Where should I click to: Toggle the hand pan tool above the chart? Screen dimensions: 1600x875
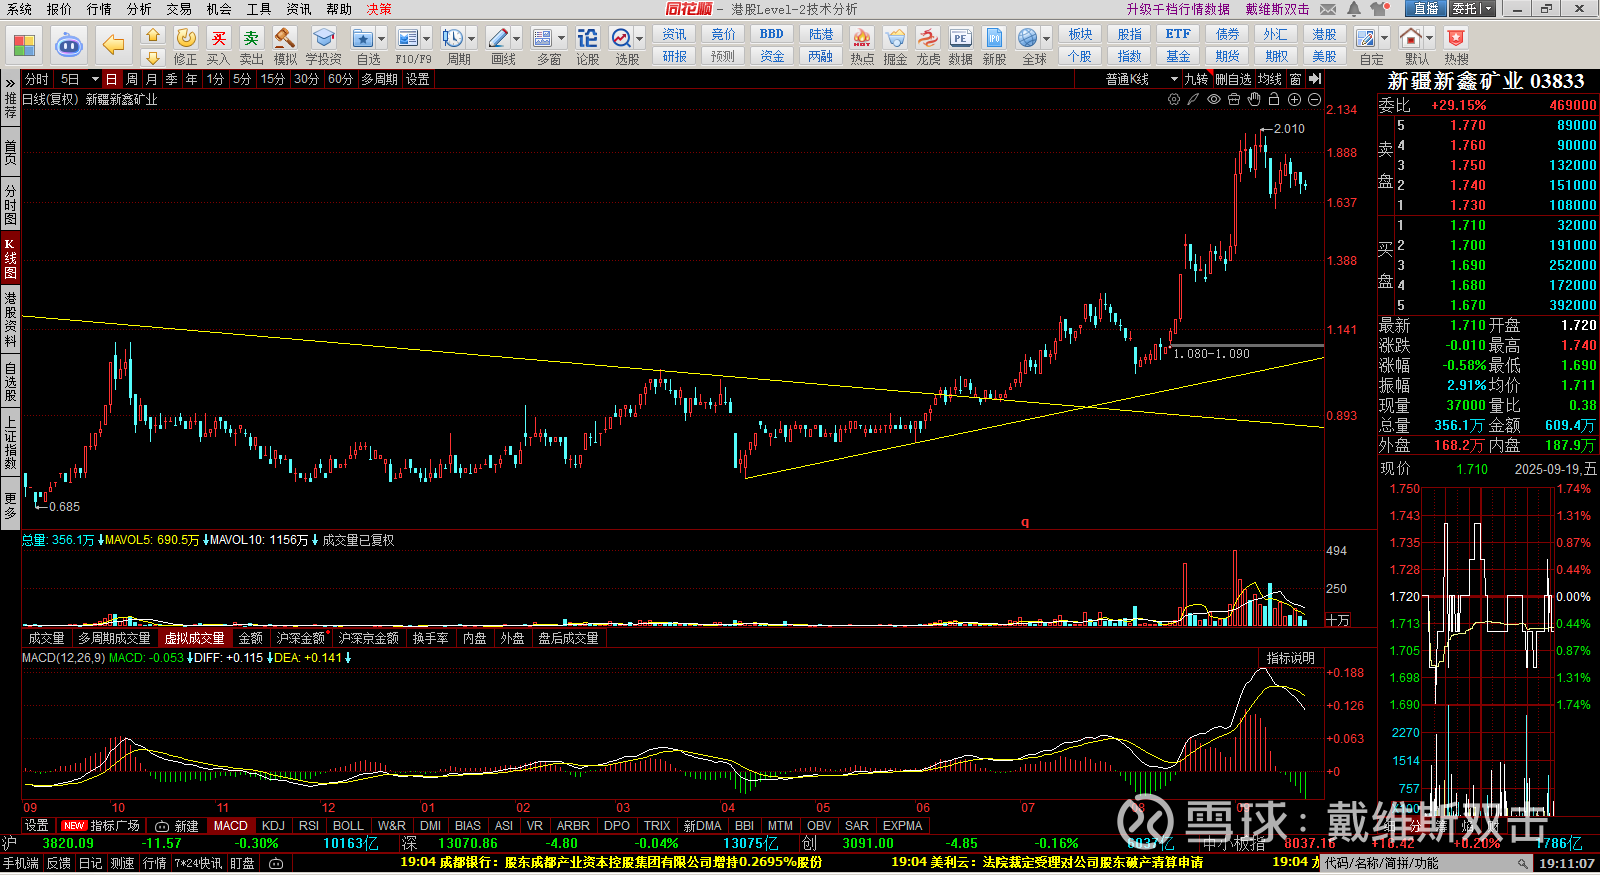[x=1254, y=99]
